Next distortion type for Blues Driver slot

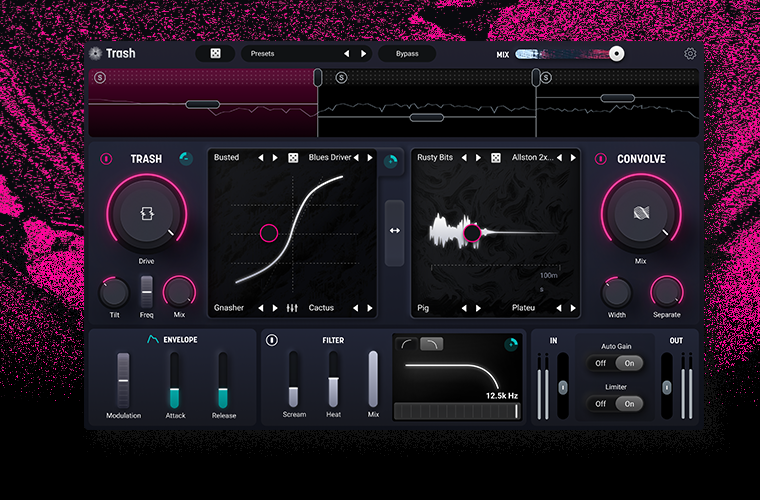coord(370,158)
